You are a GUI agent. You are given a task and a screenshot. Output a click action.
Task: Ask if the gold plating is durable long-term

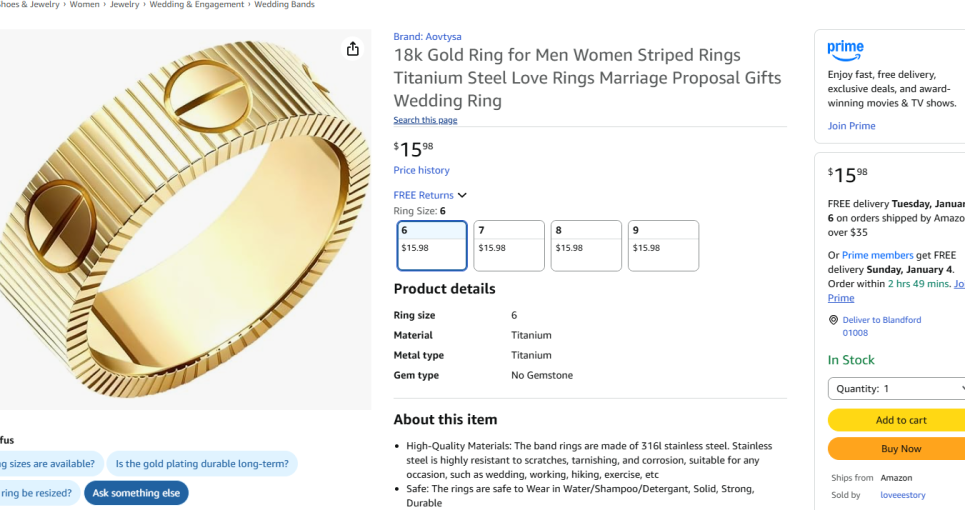click(202, 463)
